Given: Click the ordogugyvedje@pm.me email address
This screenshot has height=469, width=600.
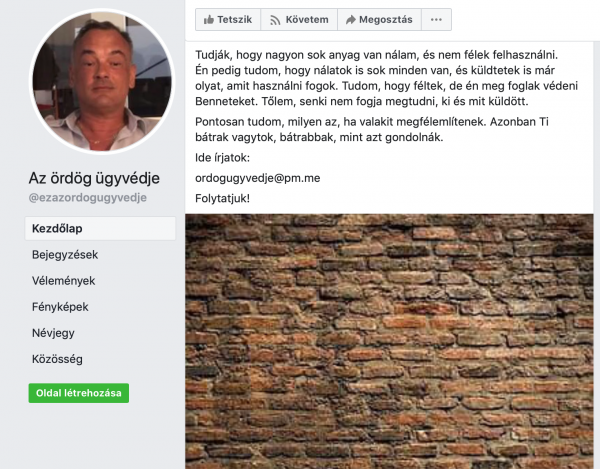Looking at the screenshot, I should (258, 178).
